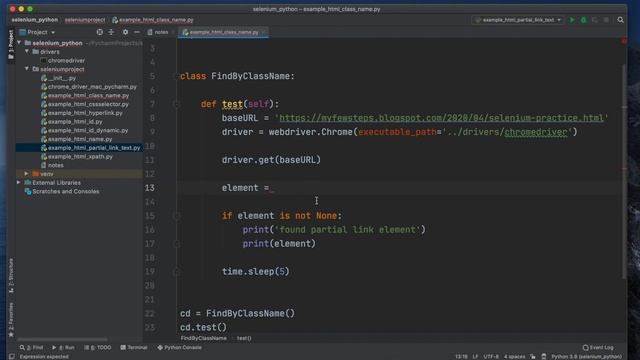Collapse the seleniumproject folder
This screenshot has width=640, height=360.
tap(27, 69)
